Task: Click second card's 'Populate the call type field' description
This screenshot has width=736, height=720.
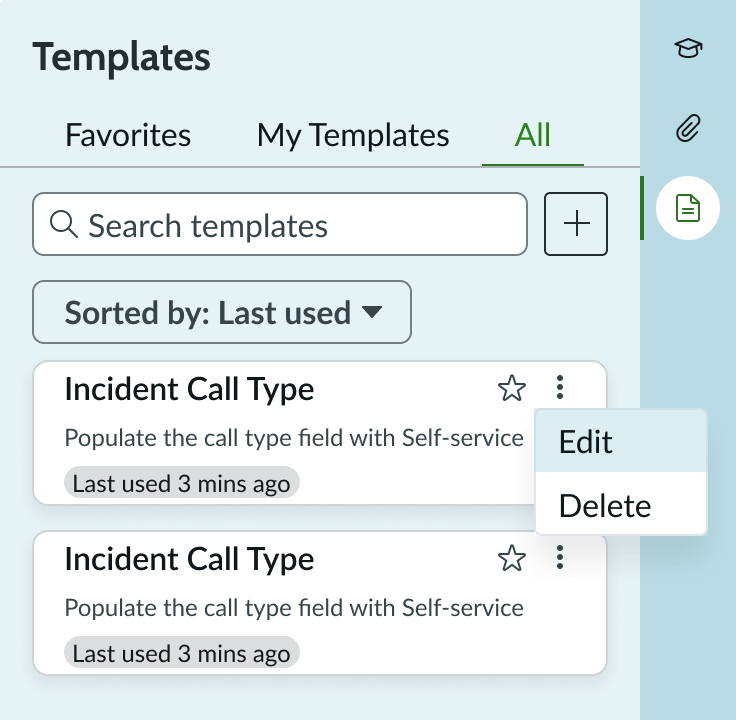Action: [294, 608]
